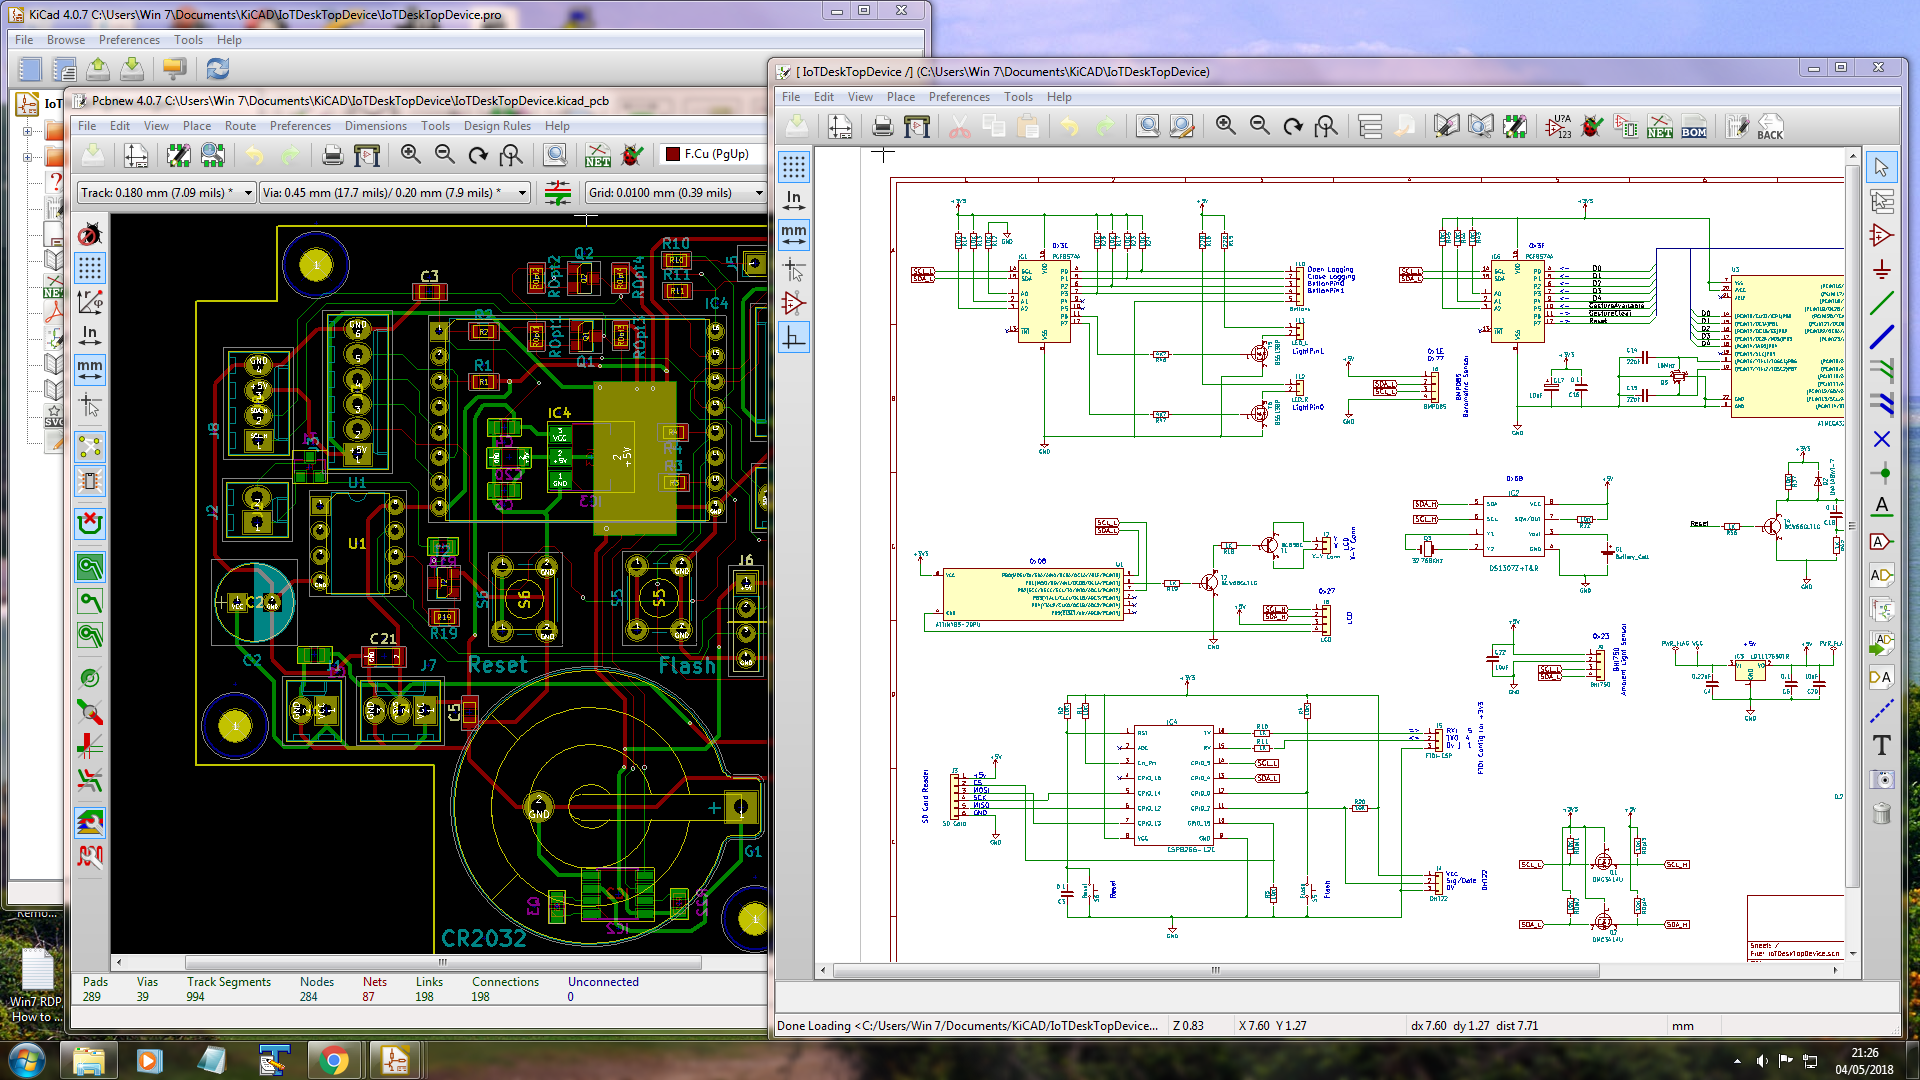Zoom in on the Pcbnew board
Viewport: 1920px width, 1080px height.
(410, 155)
